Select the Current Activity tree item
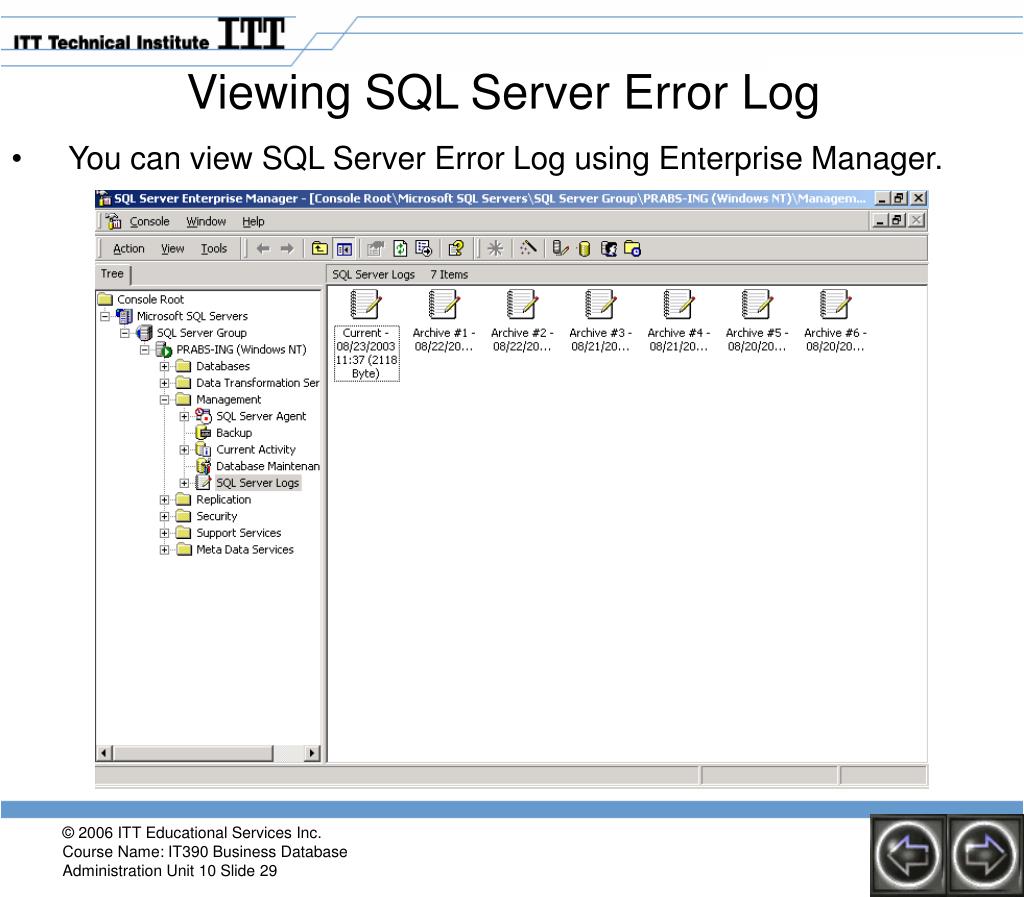The height and width of the screenshot is (897, 1024). (x=255, y=450)
